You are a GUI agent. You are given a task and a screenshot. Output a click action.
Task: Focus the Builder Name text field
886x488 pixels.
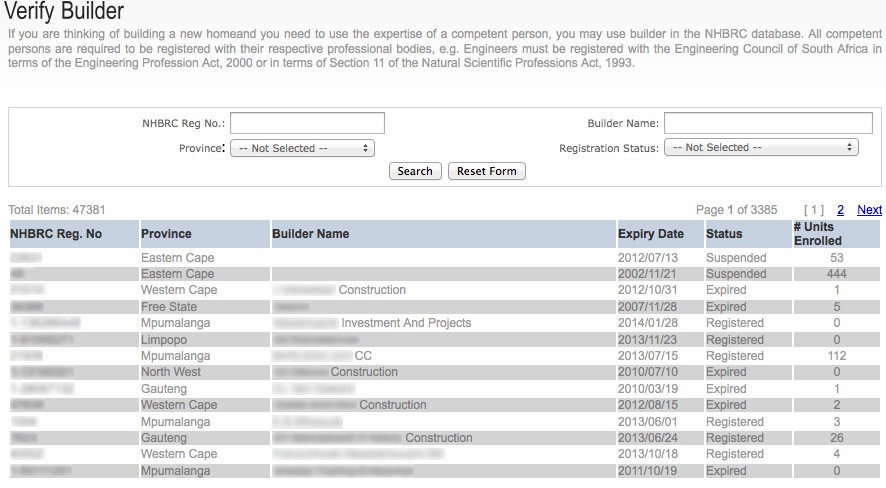point(768,123)
